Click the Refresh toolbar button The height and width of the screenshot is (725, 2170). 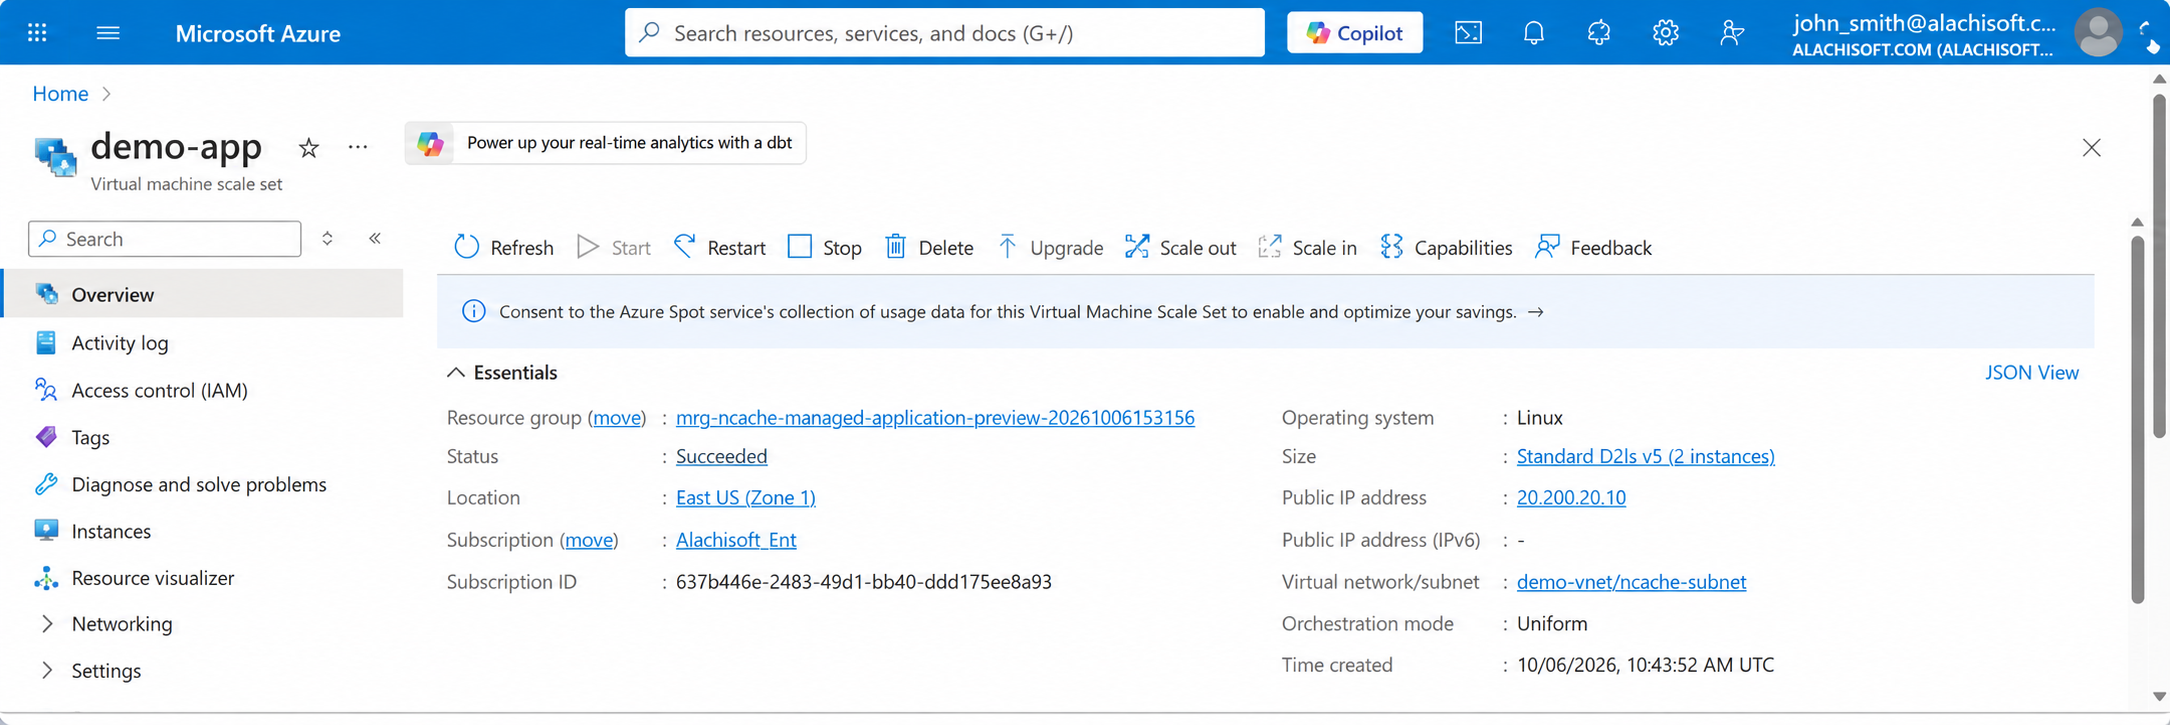[x=504, y=247]
